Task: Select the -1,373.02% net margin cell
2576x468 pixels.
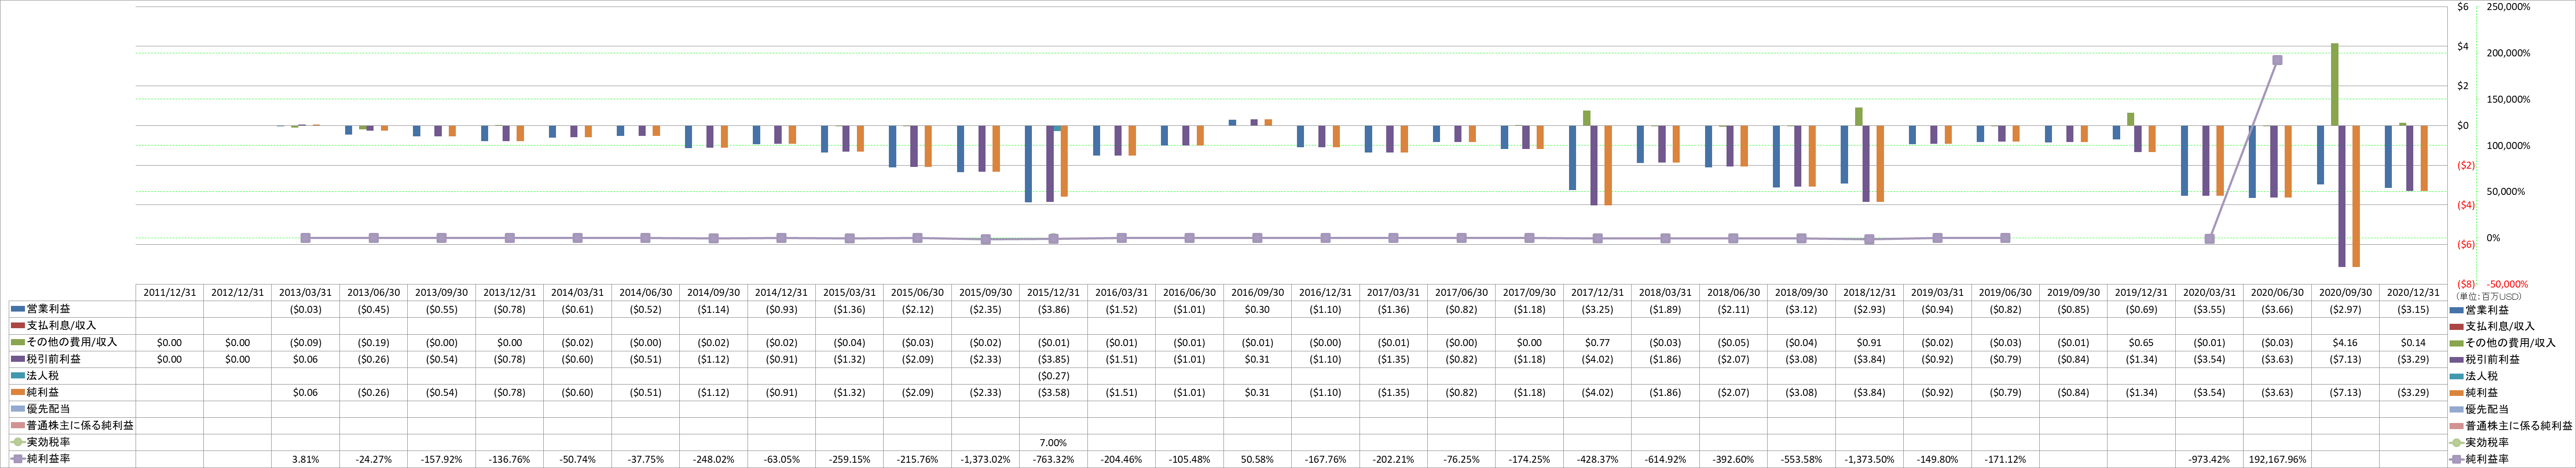Action: (x=985, y=459)
